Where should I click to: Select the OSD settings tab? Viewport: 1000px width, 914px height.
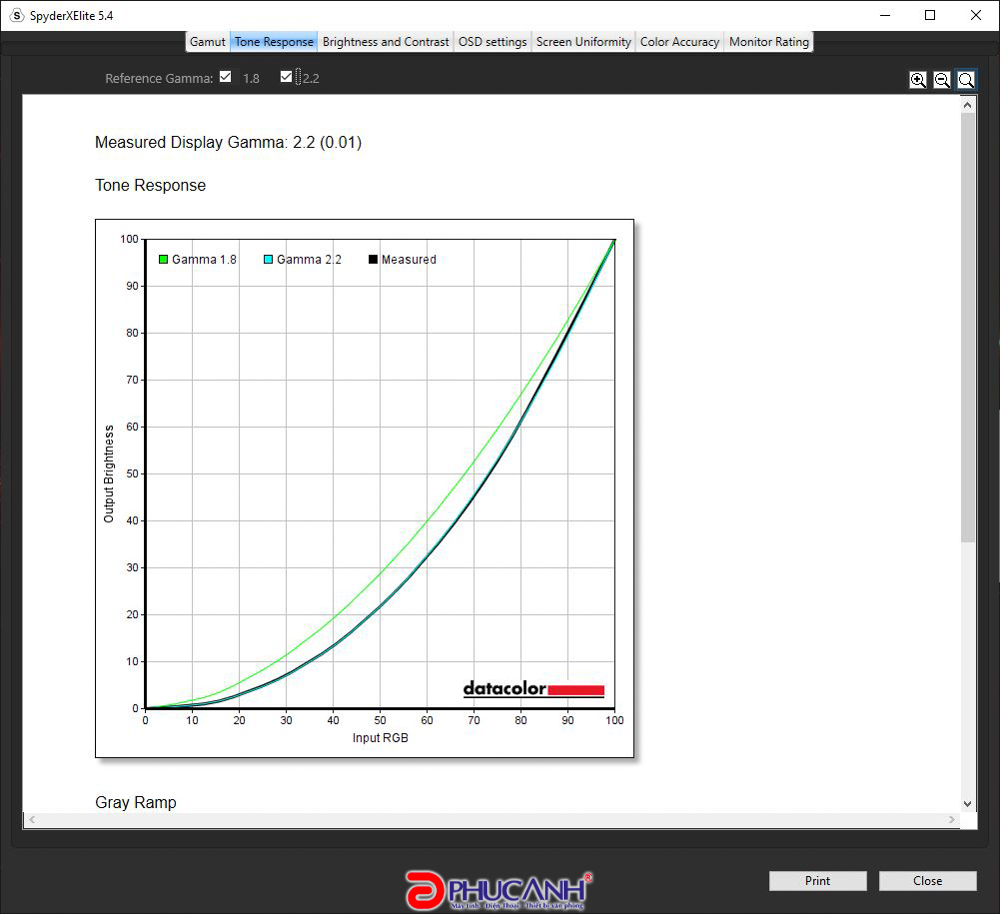click(492, 42)
